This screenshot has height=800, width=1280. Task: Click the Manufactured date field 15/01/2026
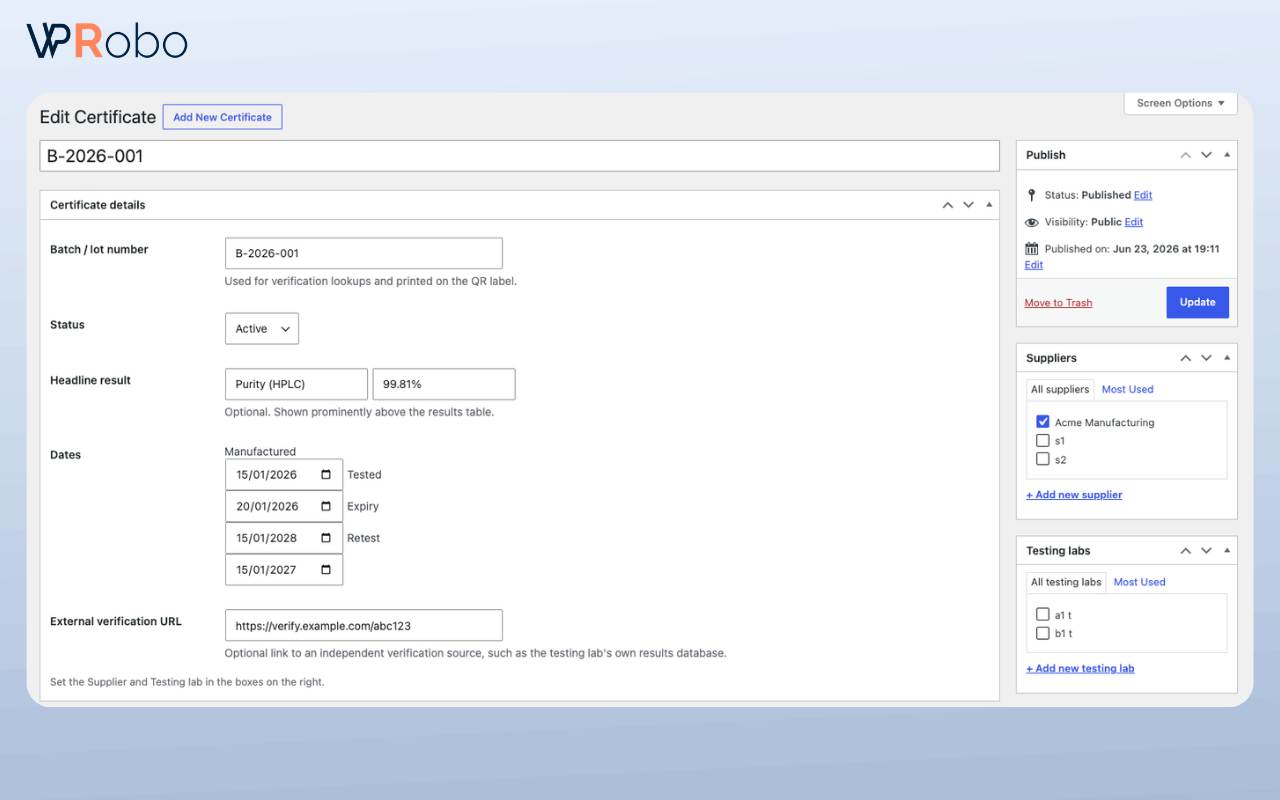coord(284,475)
